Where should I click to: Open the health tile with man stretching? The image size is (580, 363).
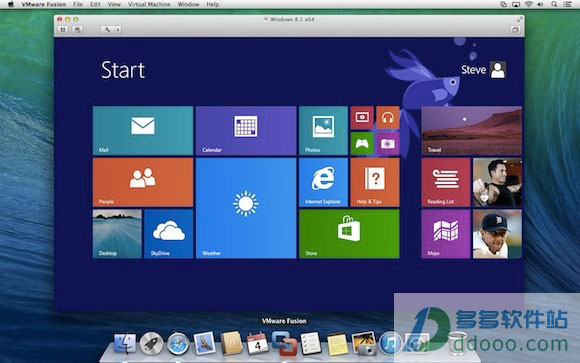click(x=497, y=182)
